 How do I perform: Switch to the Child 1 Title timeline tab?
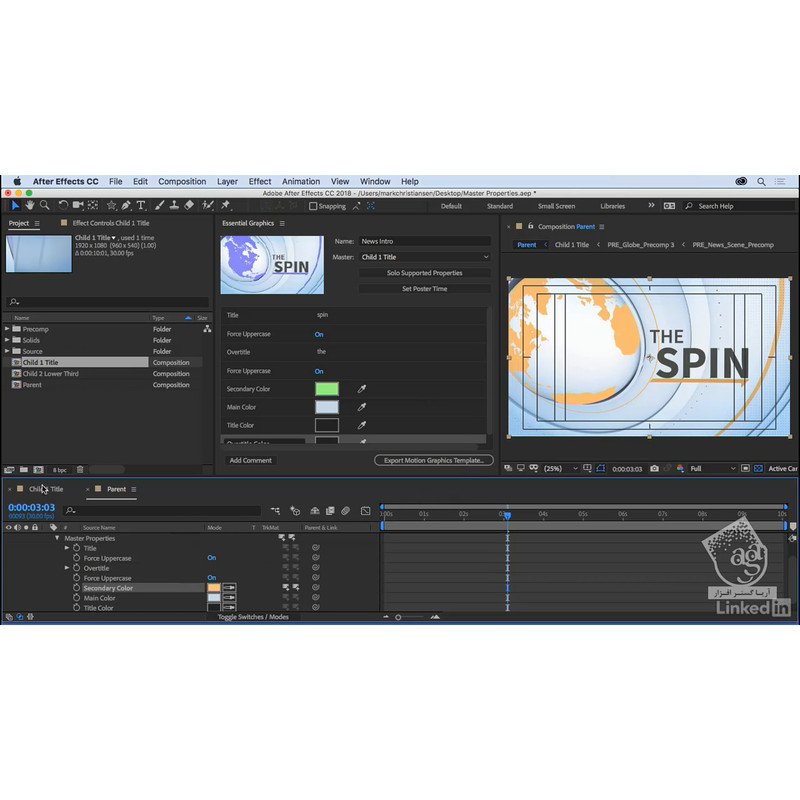pyautogui.click(x=46, y=489)
